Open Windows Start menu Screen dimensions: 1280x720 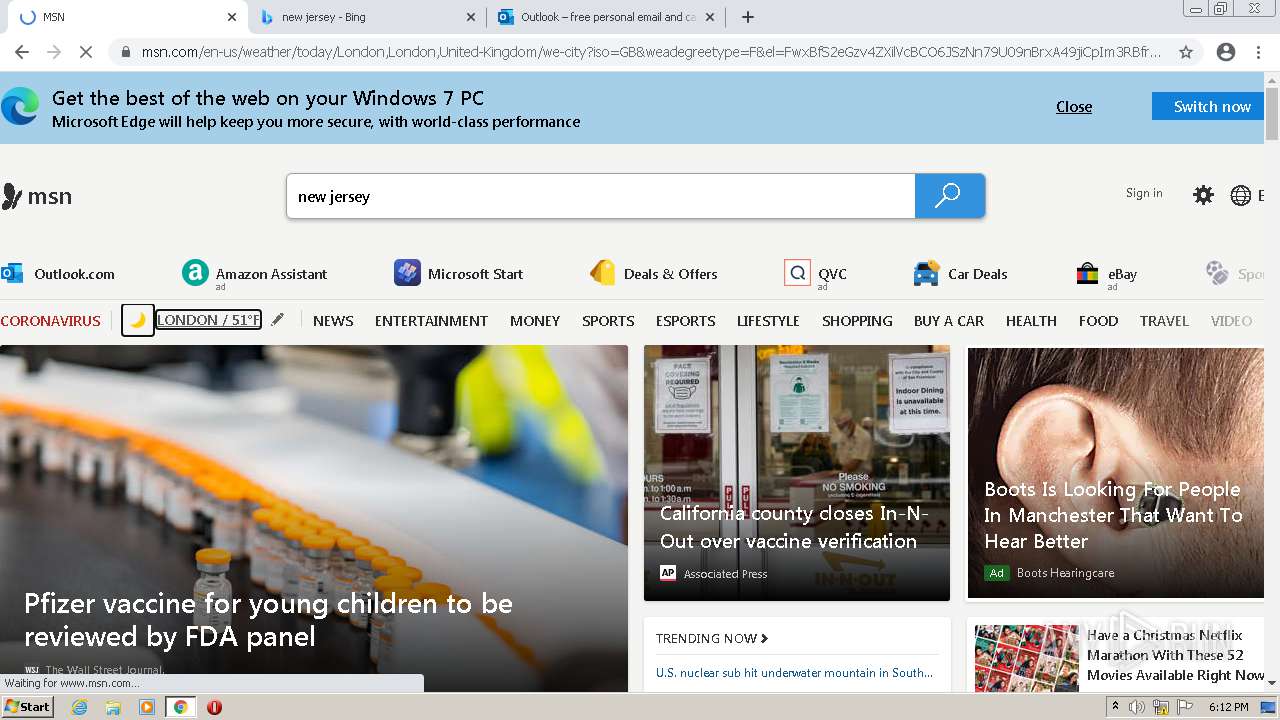[28, 707]
